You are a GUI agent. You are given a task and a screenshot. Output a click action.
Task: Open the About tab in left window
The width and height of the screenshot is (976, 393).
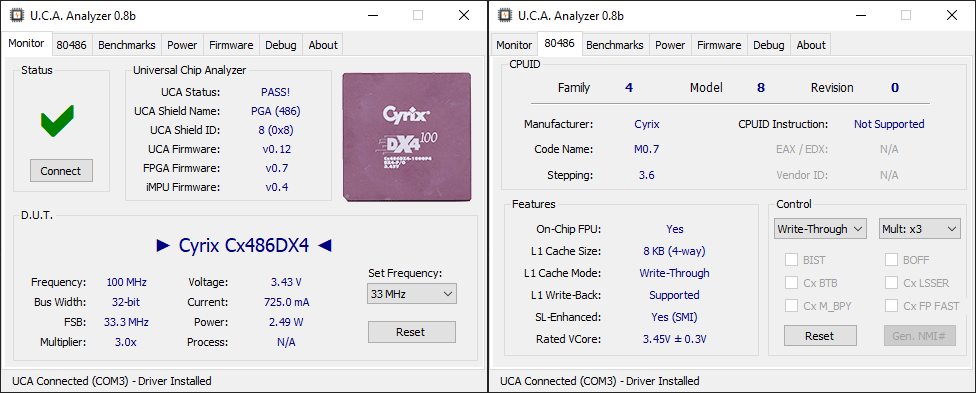coord(323,45)
